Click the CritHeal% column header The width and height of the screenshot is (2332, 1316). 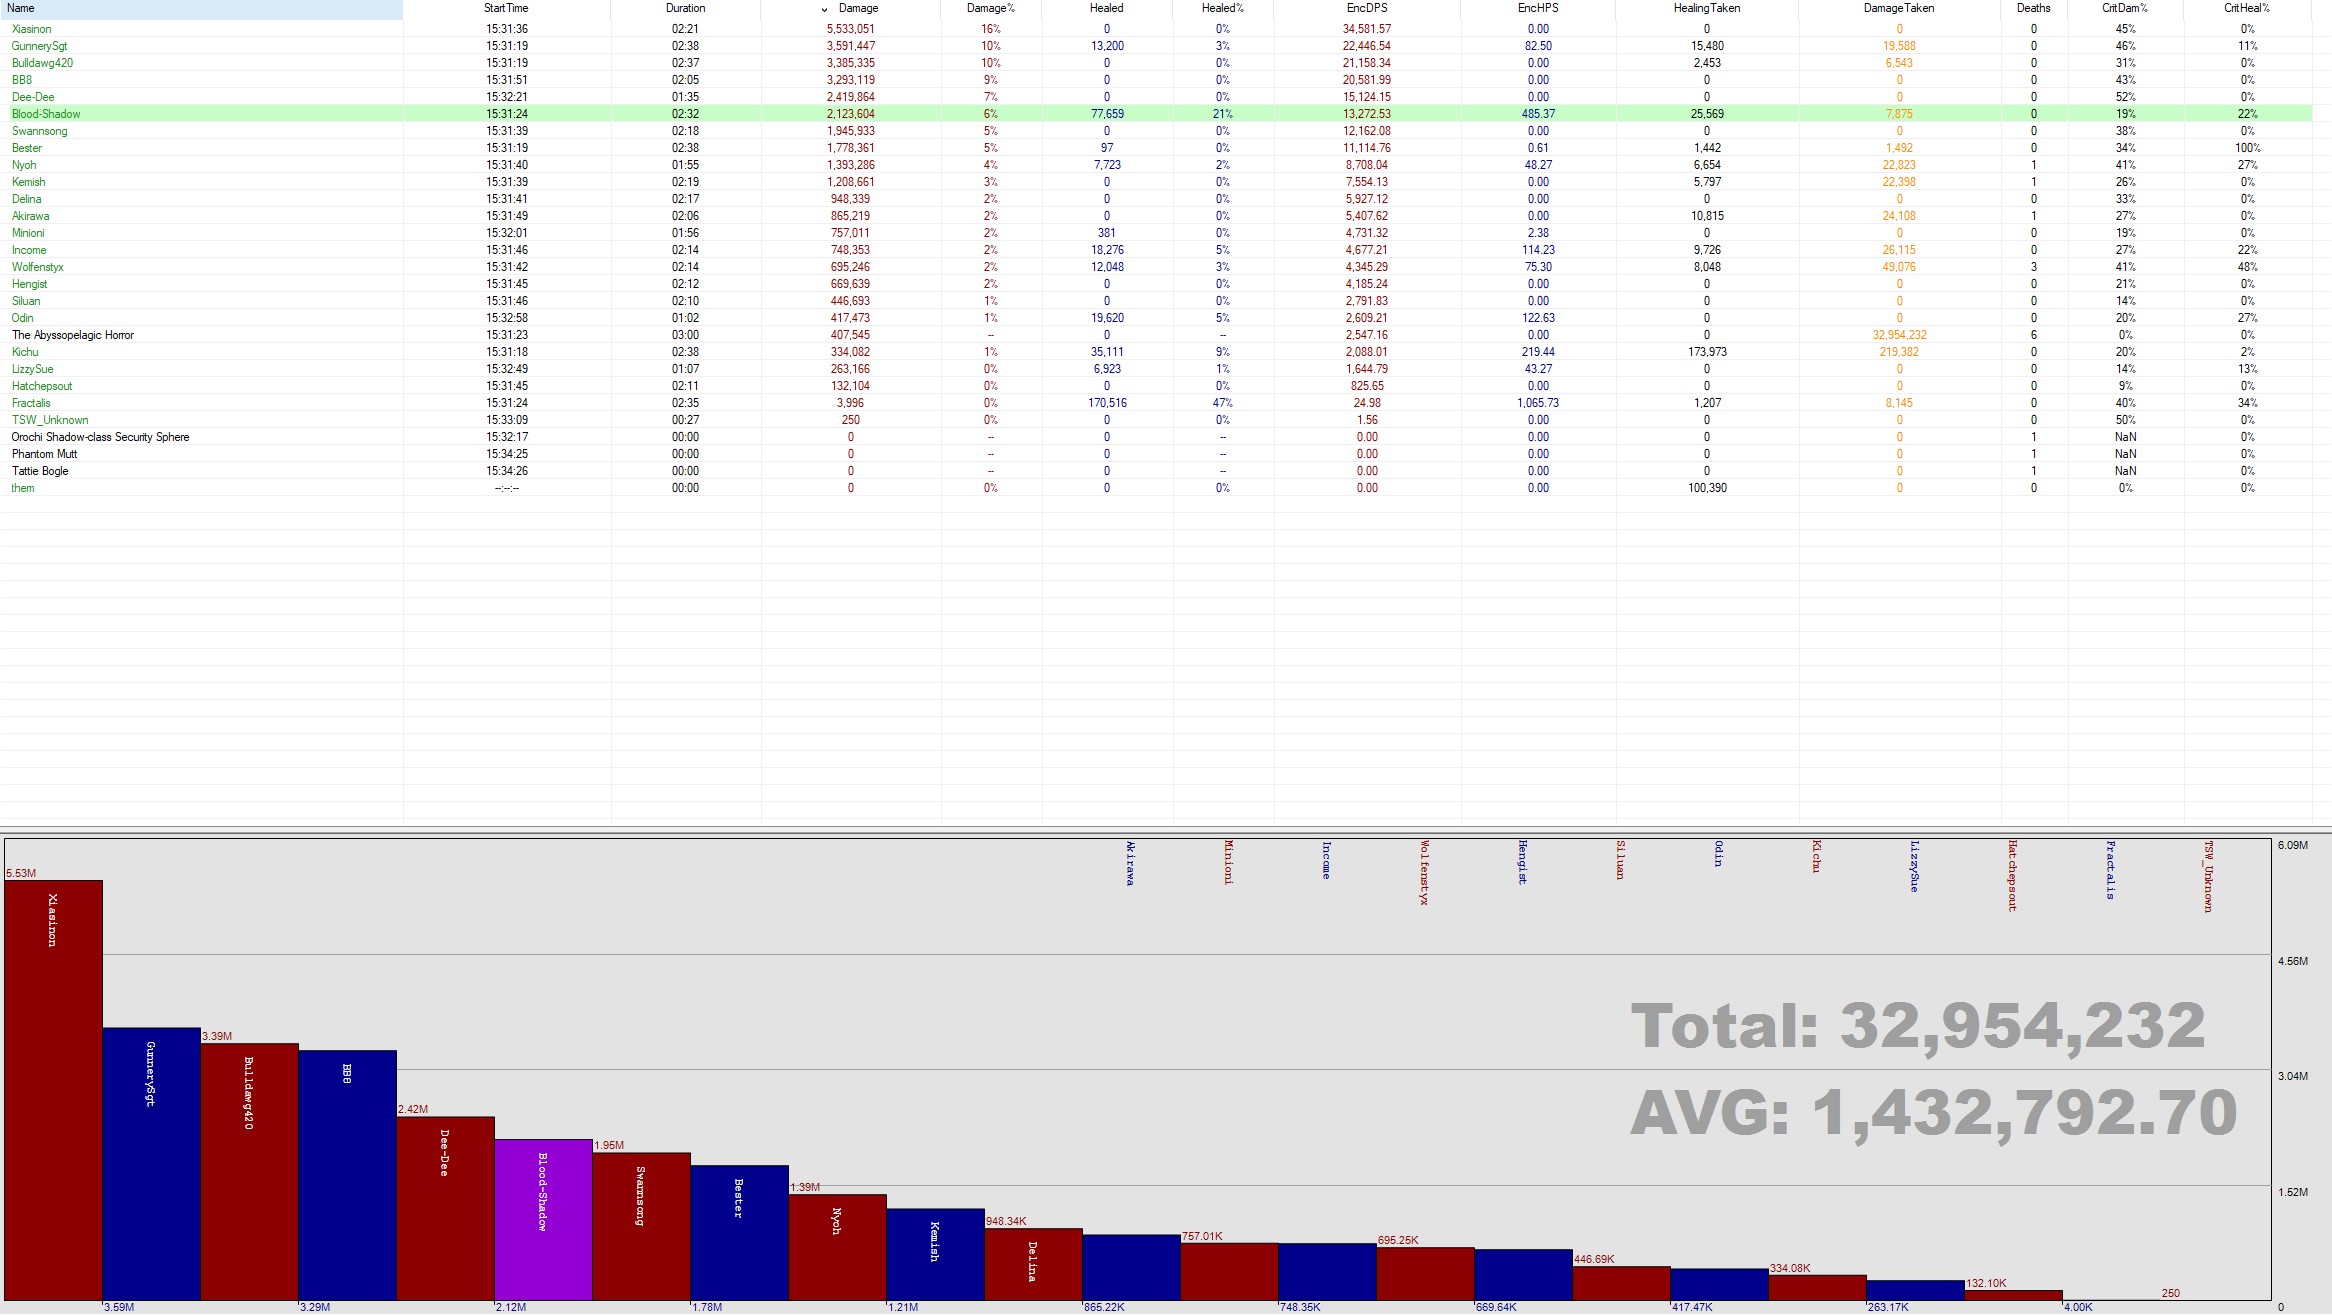pos(2246,8)
